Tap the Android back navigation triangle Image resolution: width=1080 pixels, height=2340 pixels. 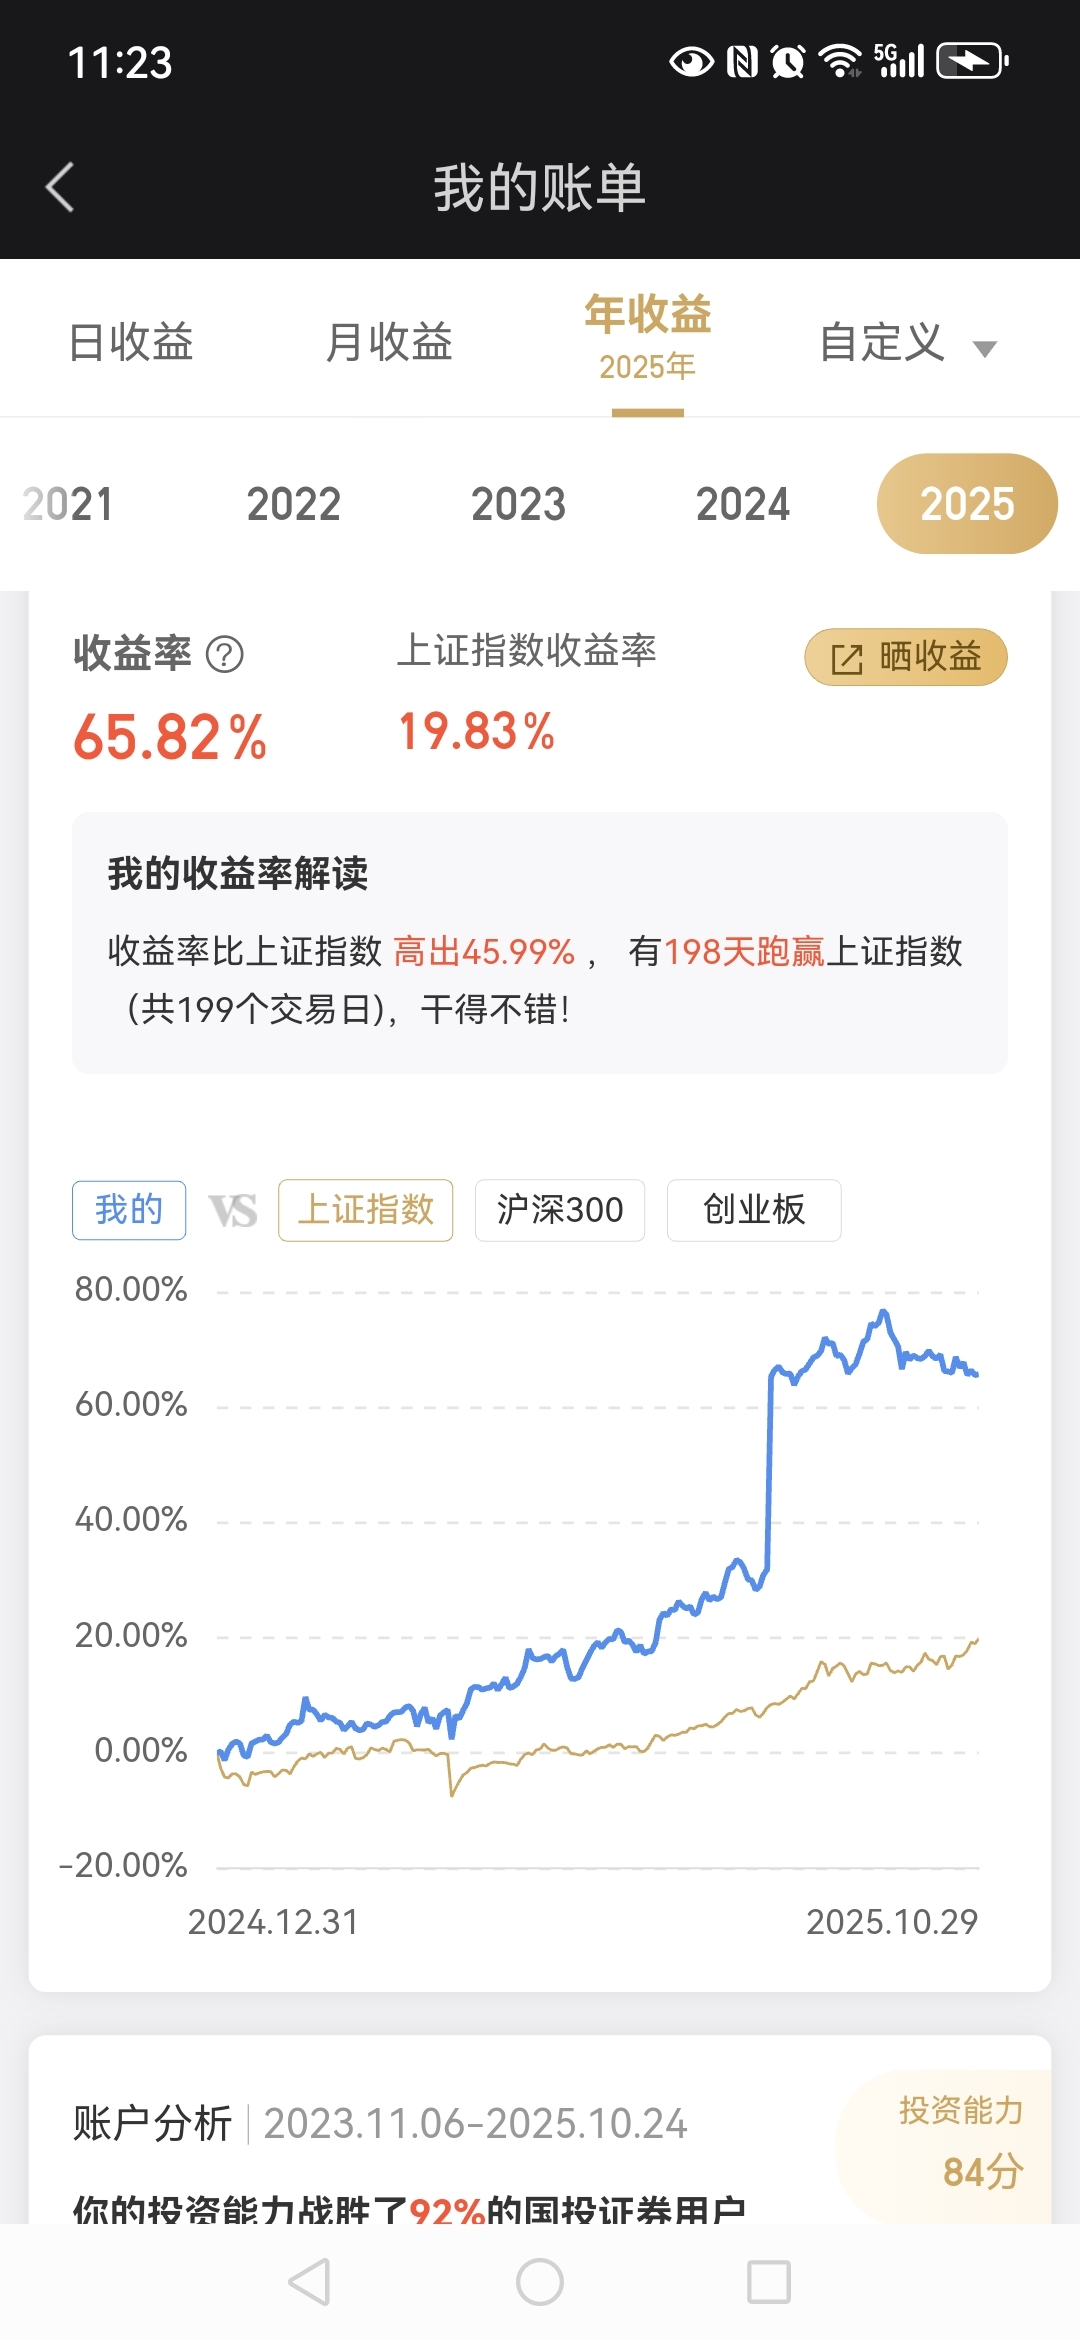(309, 2282)
